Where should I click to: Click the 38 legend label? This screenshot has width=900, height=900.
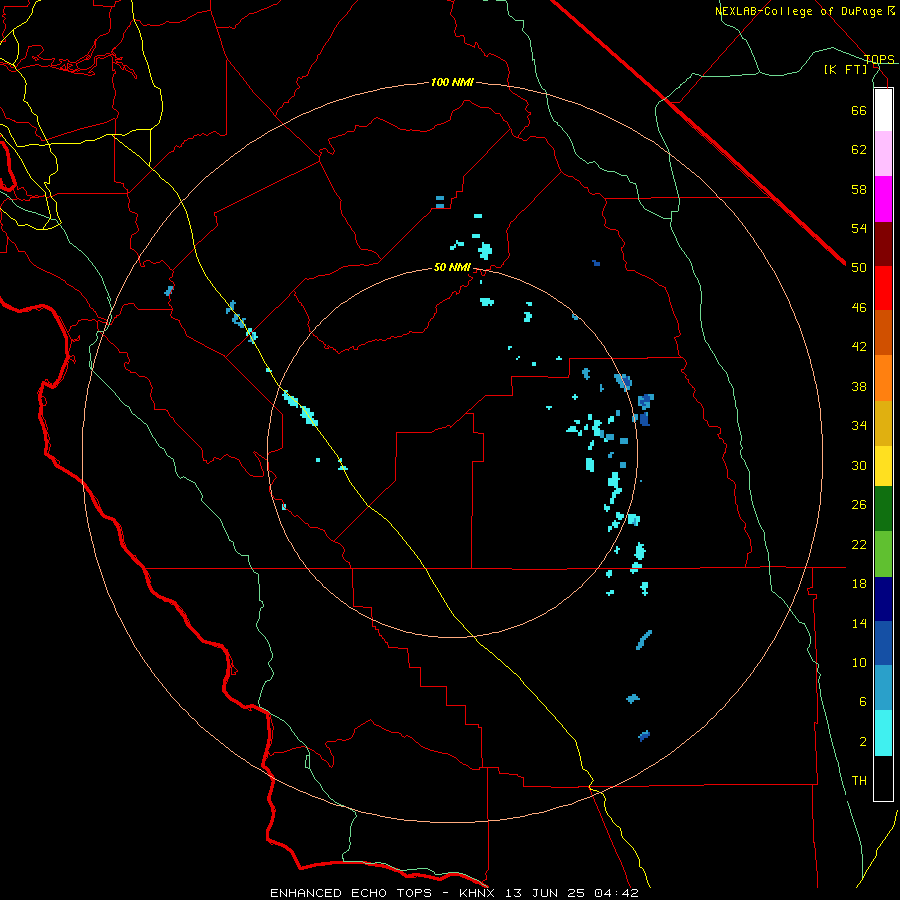click(x=859, y=386)
